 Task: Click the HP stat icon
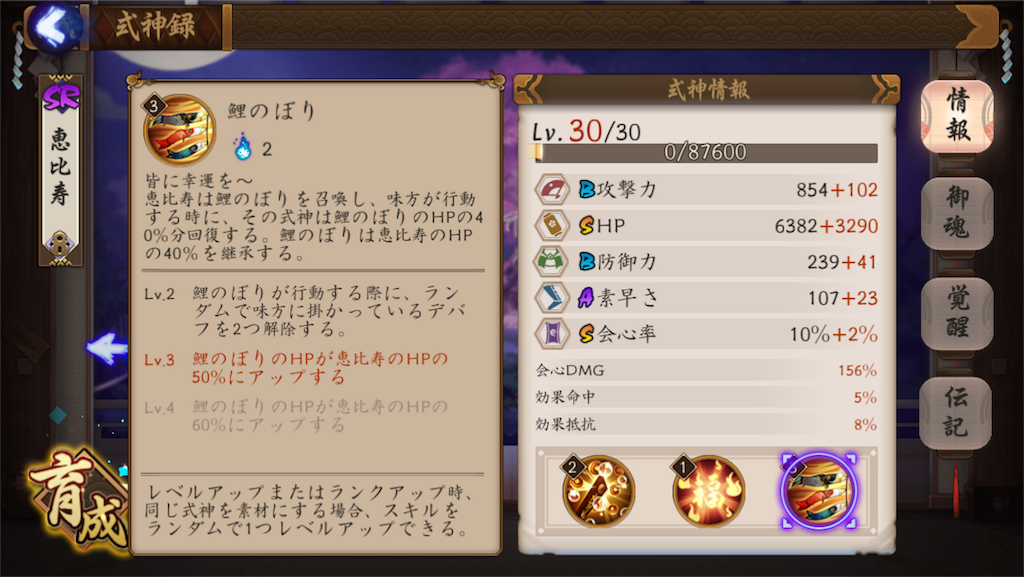click(552, 226)
